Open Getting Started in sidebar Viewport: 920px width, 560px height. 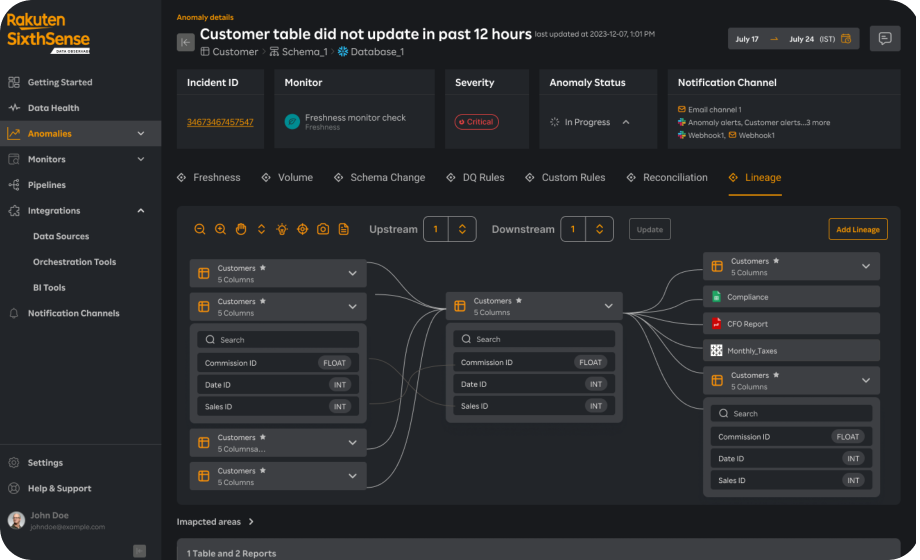tap(60, 82)
